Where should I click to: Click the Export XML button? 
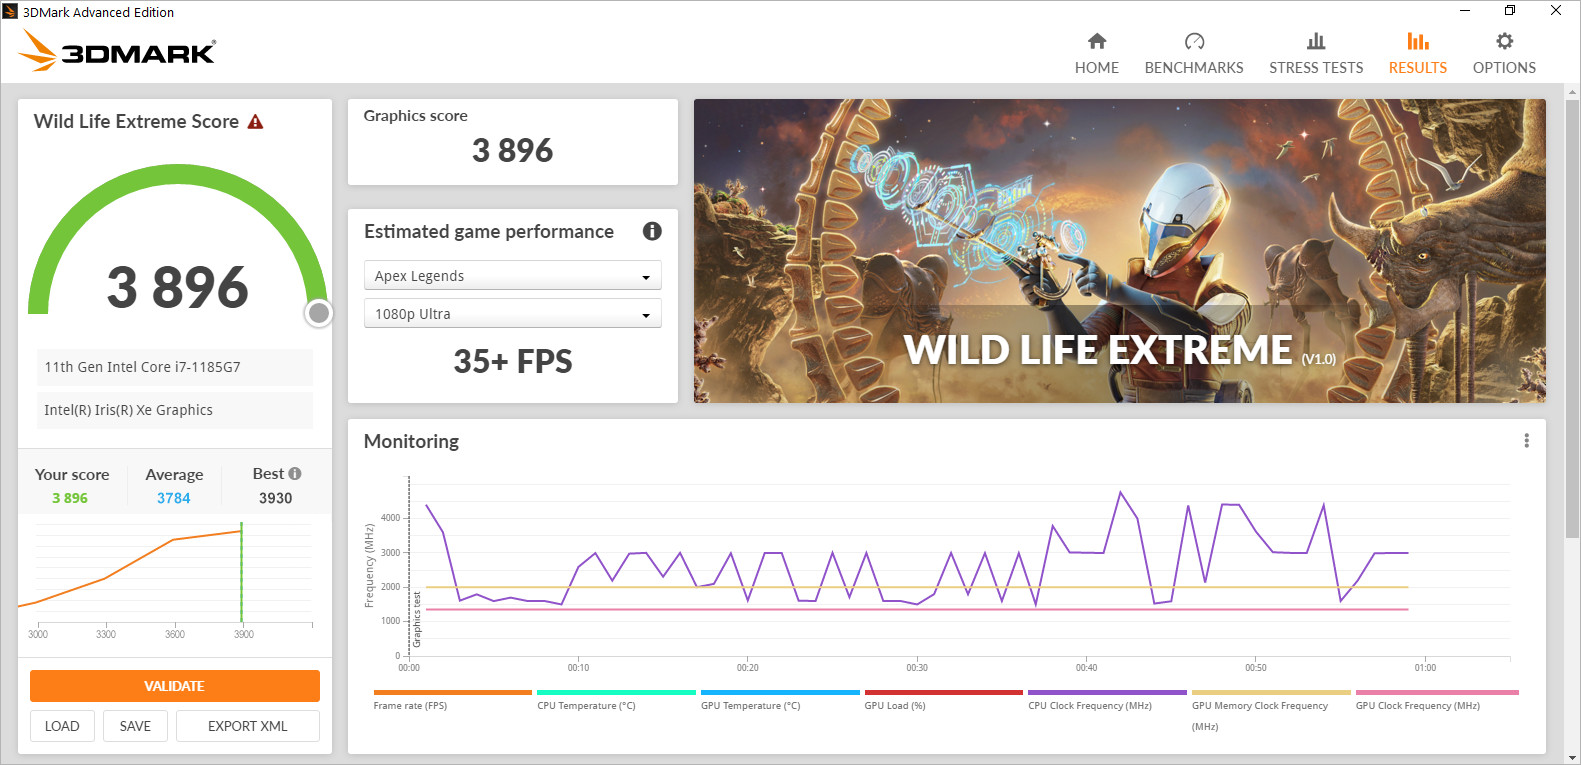(x=247, y=726)
